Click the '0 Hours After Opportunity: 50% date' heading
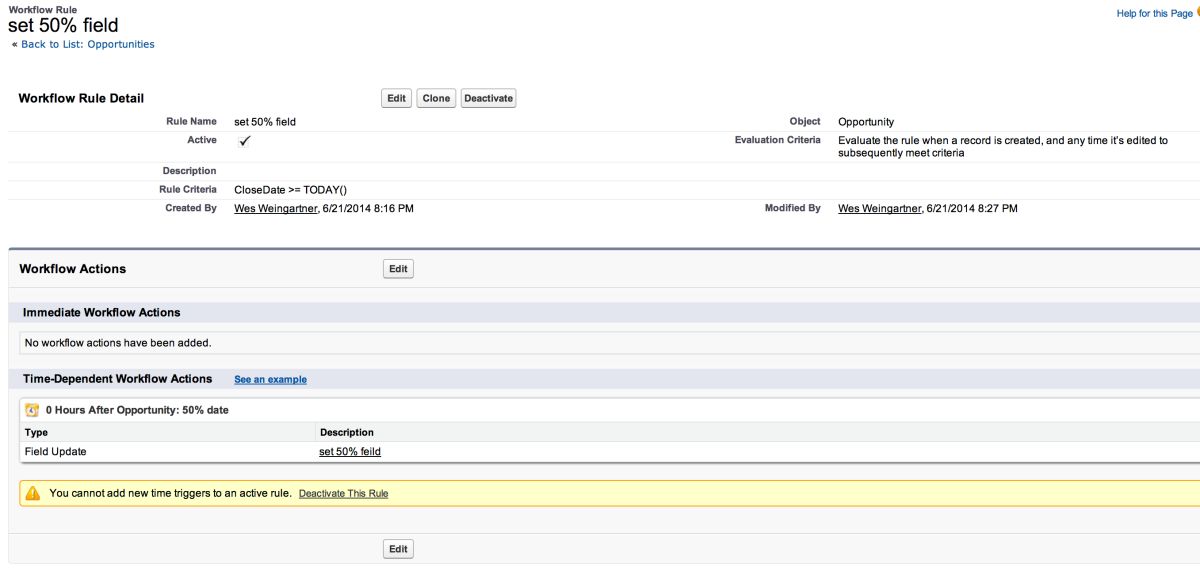 point(138,410)
